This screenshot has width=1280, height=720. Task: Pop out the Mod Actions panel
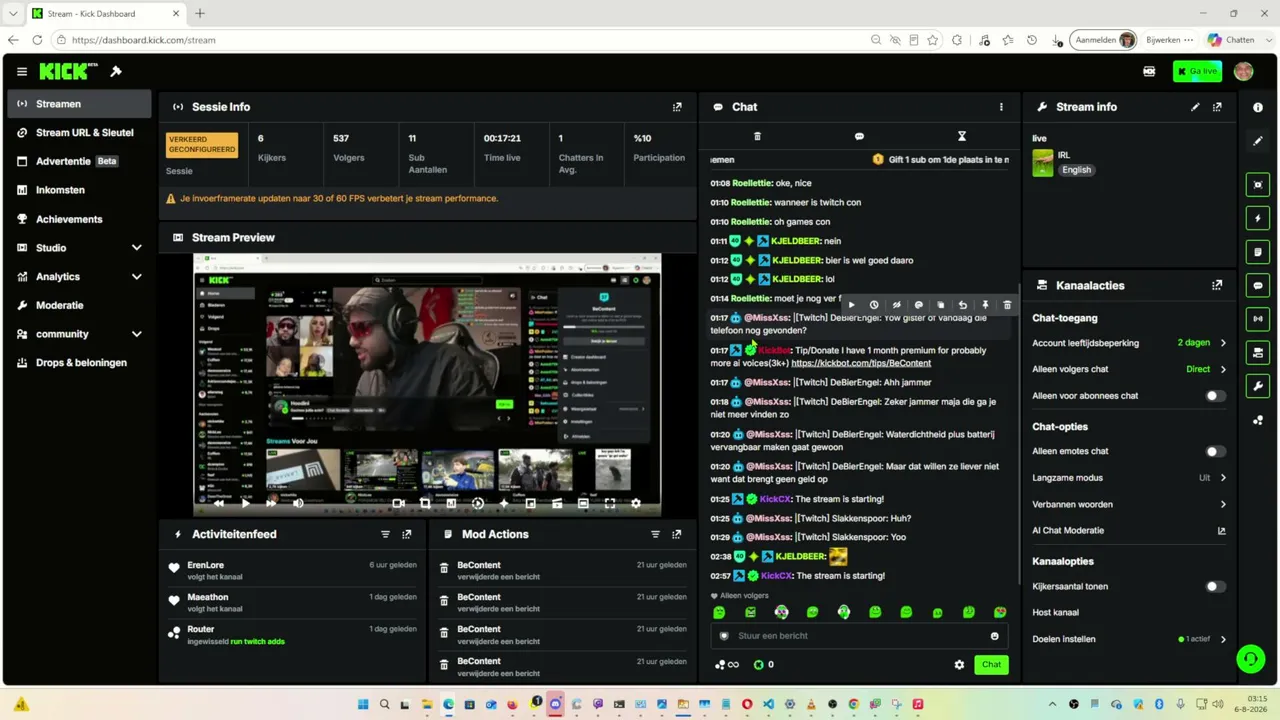pyautogui.click(x=677, y=534)
